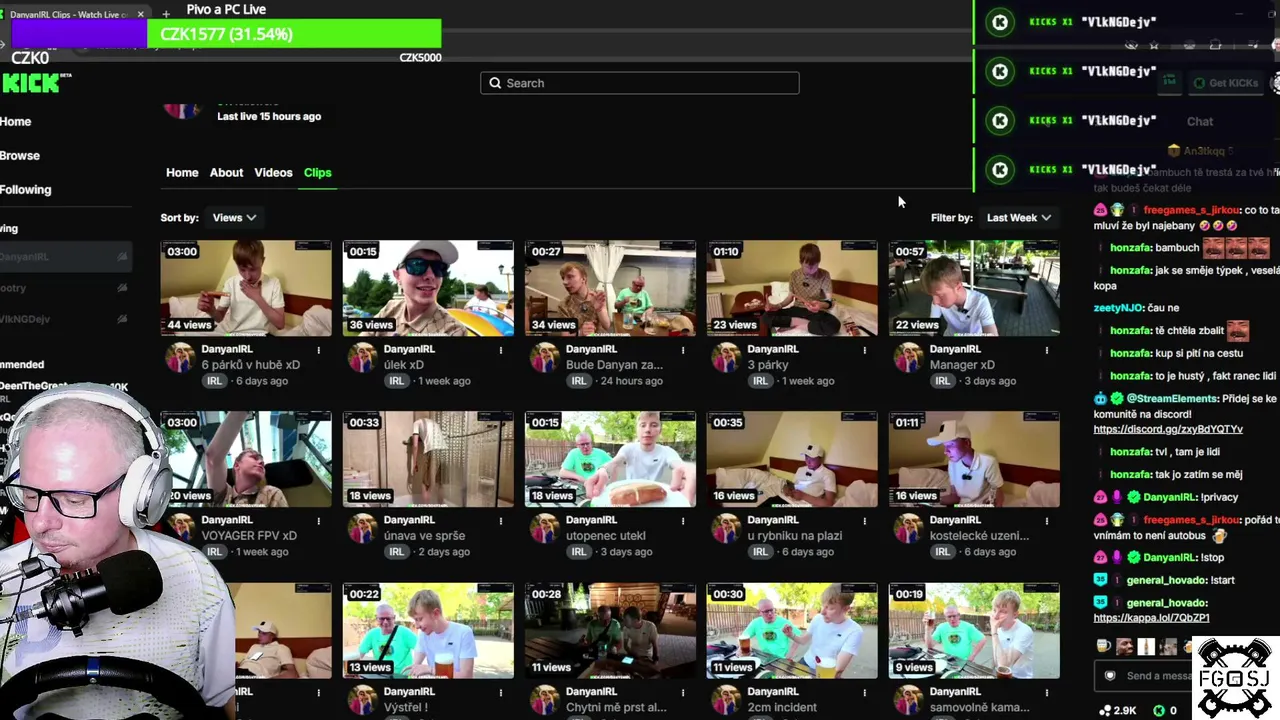
Task: Click @StreamElements username in chat
Action: point(1172,398)
